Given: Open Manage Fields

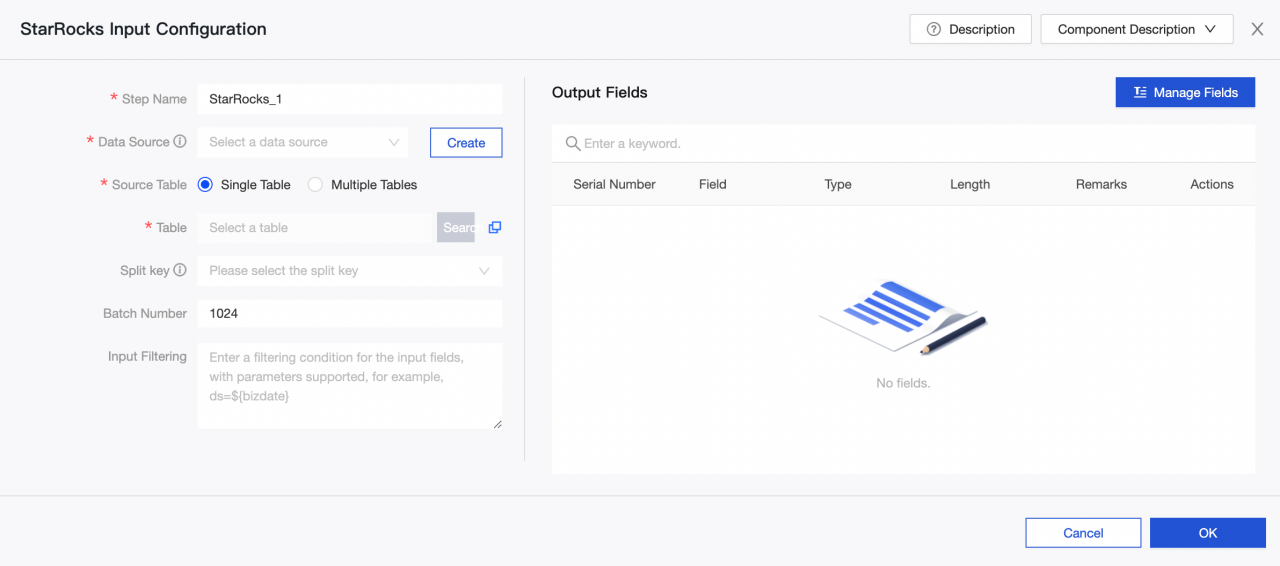Looking at the screenshot, I should tap(1185, 93).
